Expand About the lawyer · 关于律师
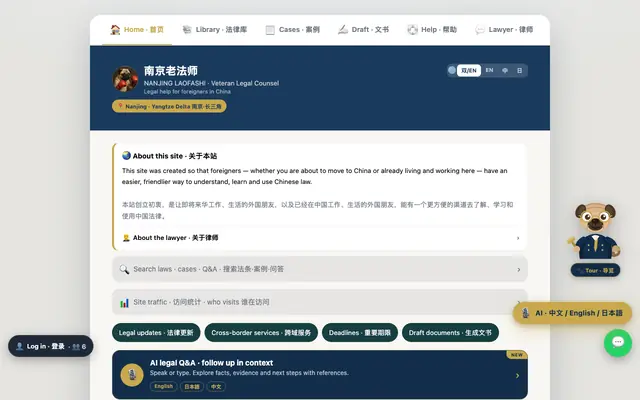Image resolution: width=640 pixels, height=400 pixels. (321, 238)
